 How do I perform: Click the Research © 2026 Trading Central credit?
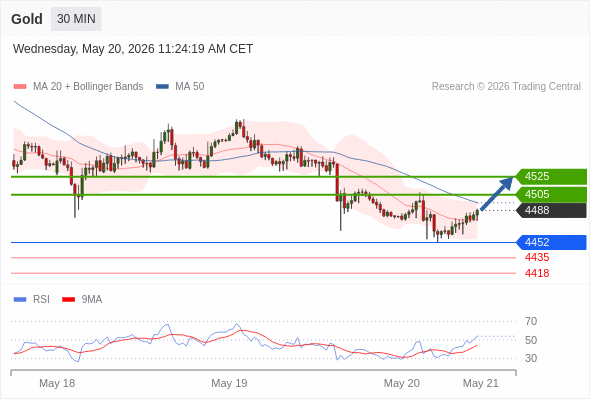[x=506, y=87]
